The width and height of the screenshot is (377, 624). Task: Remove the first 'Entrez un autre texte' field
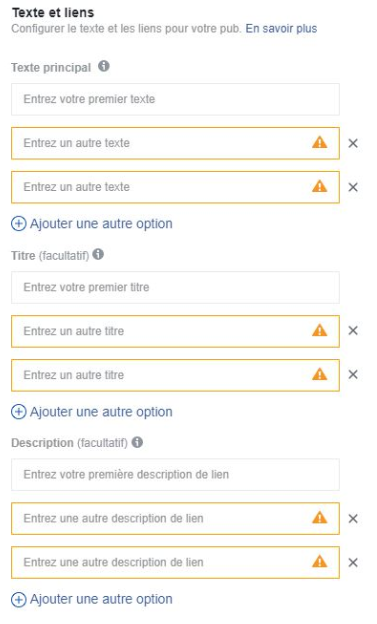pyautogui.click(x=353, y=143)
